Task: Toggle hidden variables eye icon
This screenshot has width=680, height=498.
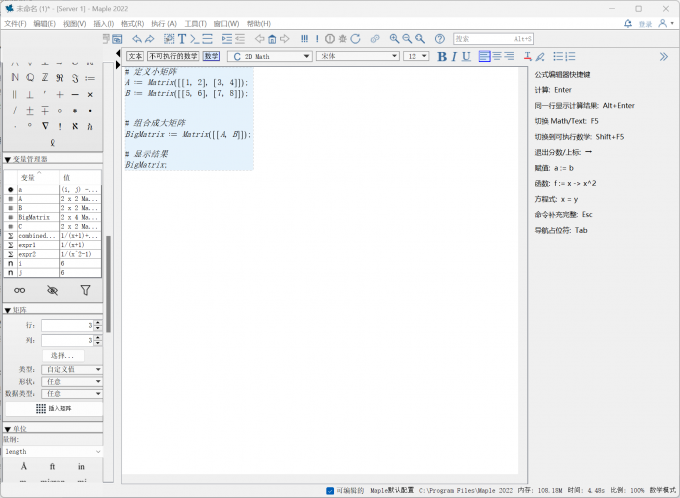Action: tap(52, 290)
